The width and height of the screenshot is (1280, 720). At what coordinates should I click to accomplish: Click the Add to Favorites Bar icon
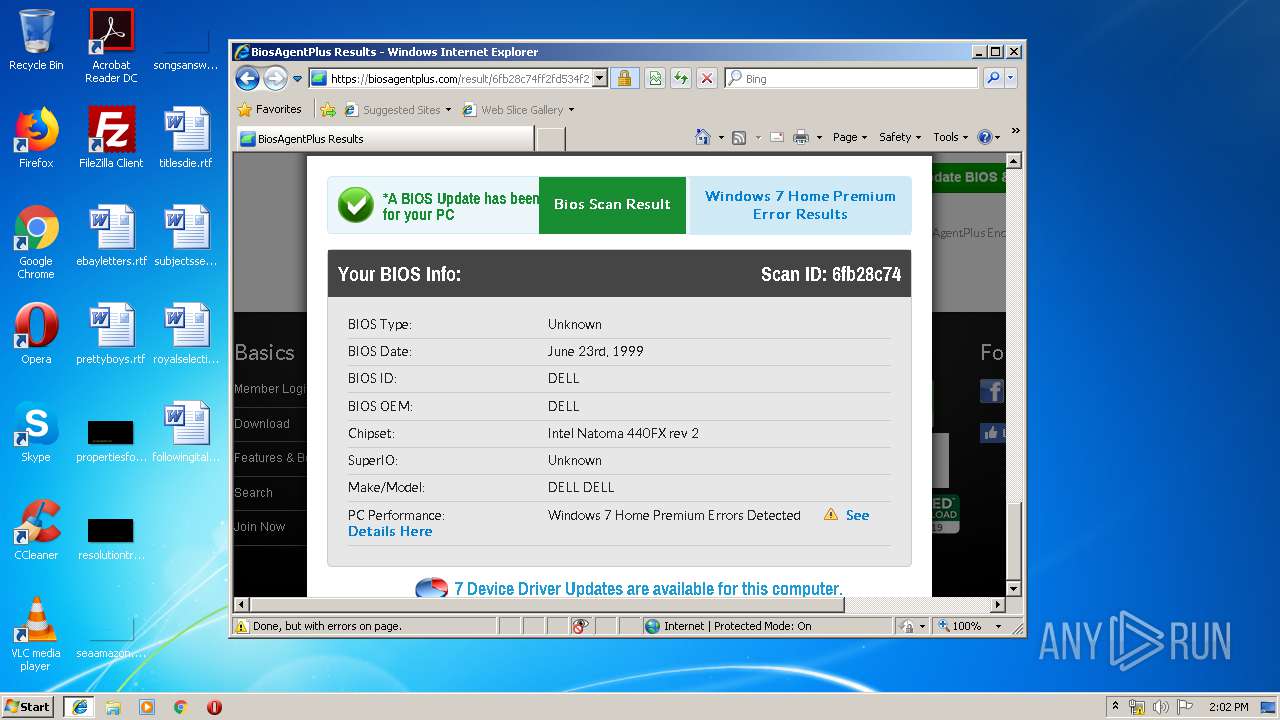pos(328,110)
